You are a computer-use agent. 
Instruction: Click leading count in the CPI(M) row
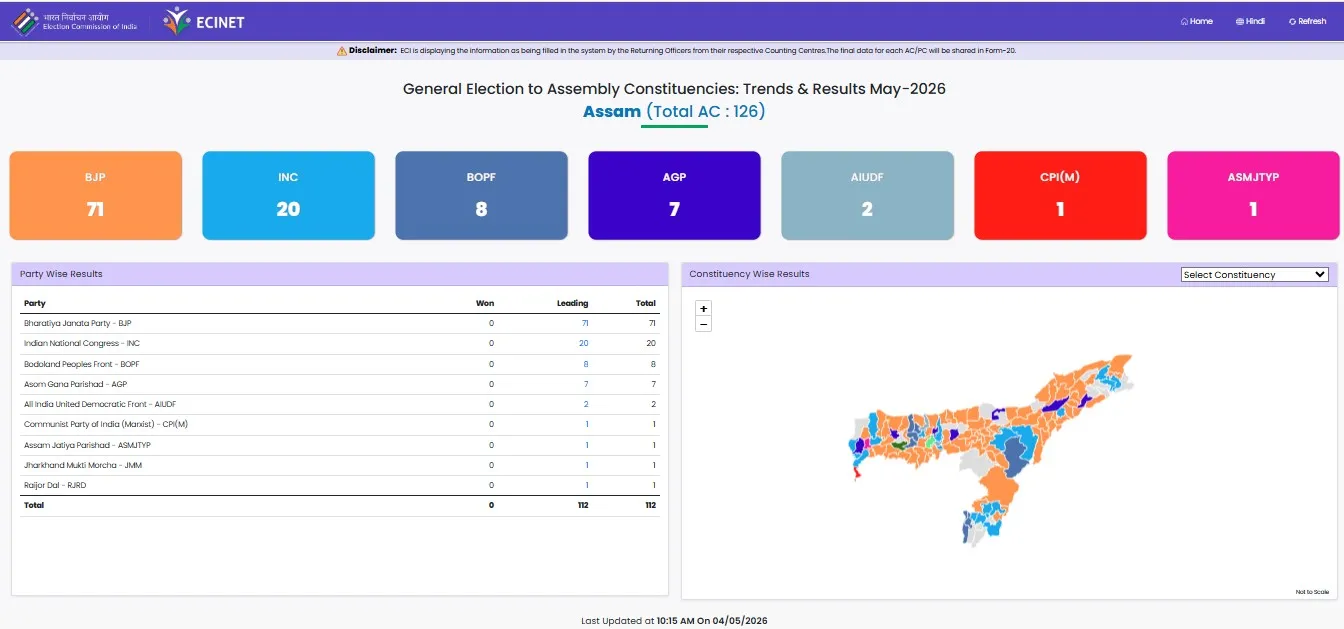tap(587, 424)
